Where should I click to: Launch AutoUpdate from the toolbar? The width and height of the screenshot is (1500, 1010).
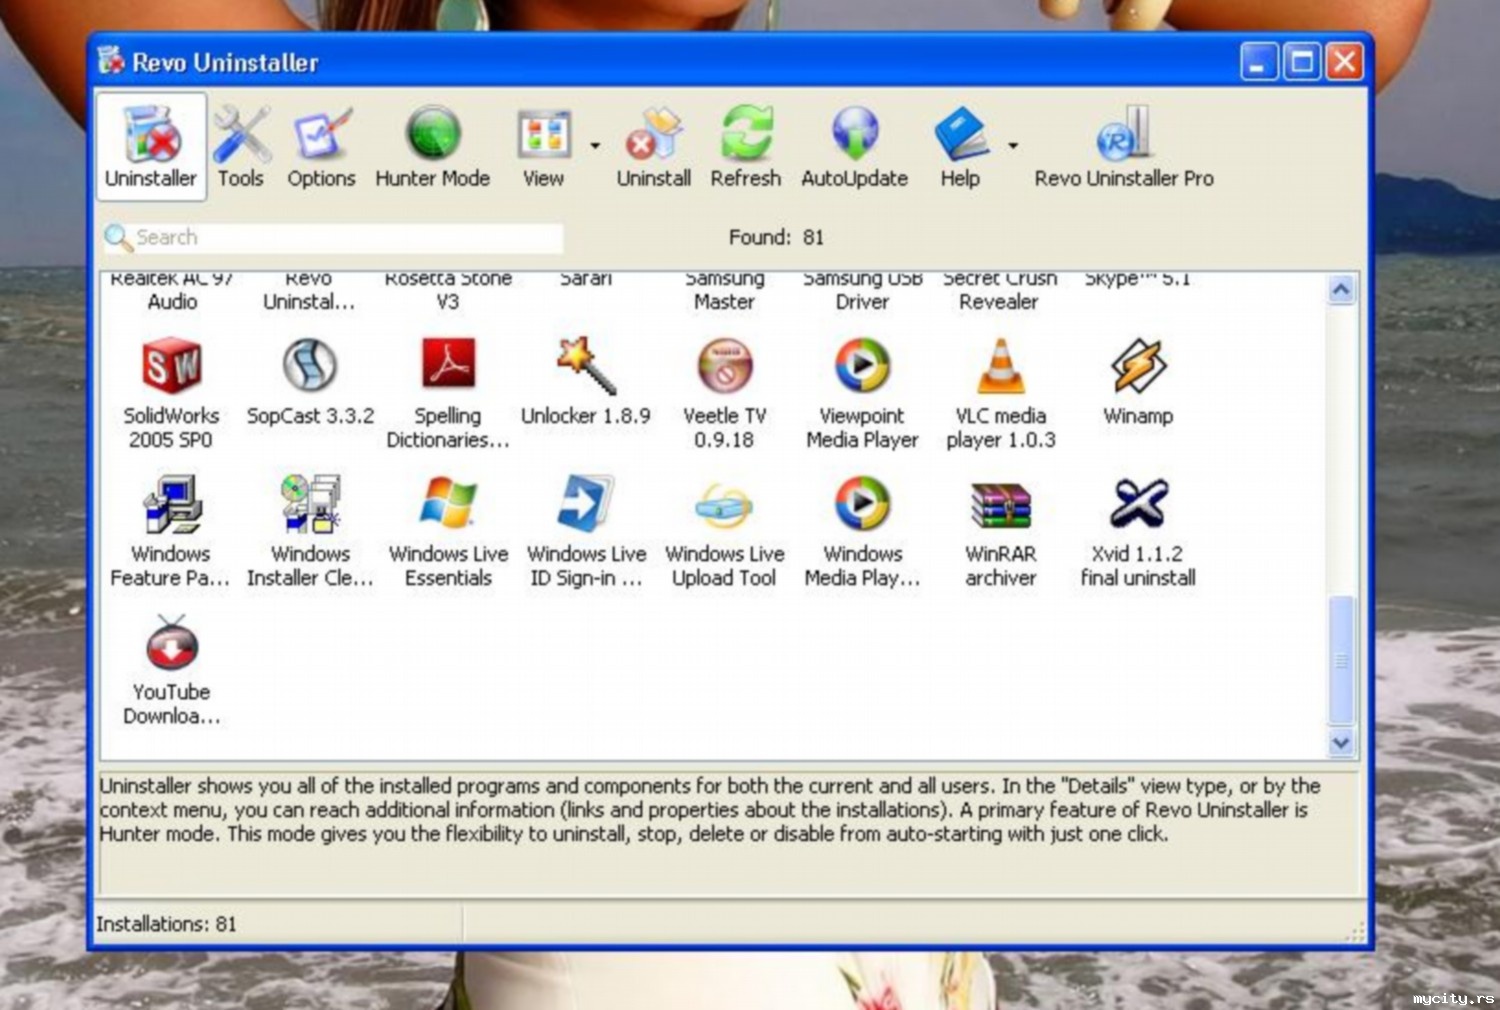click(x=855, y=147)
